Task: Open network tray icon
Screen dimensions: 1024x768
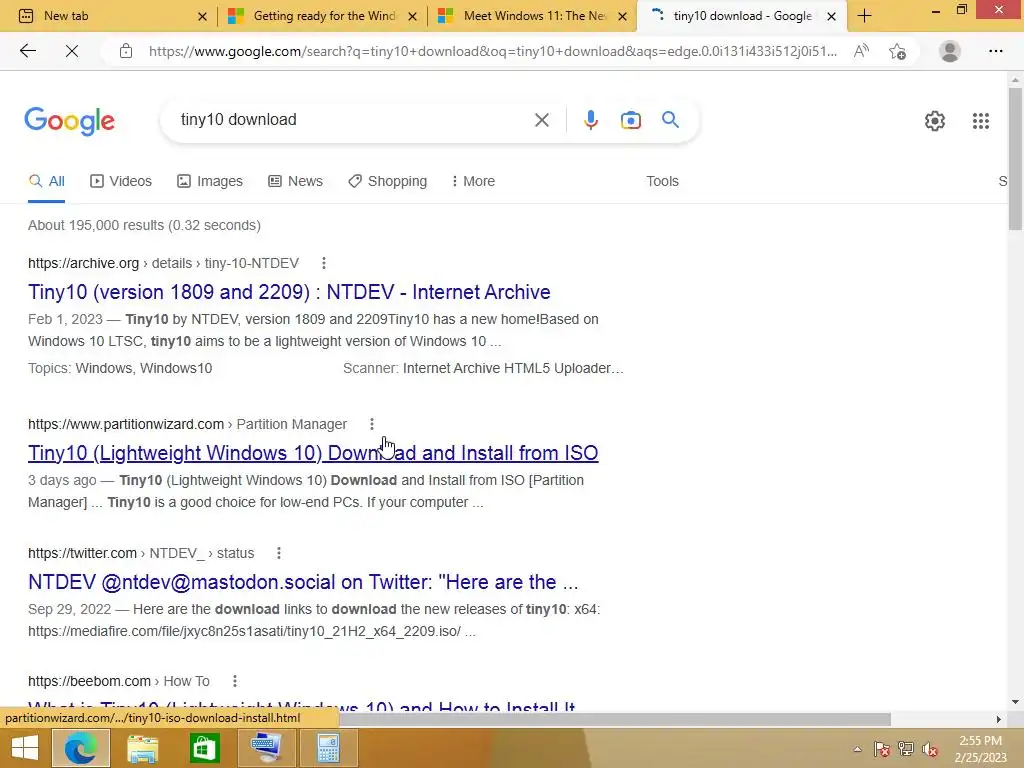Action: (905, 749)
